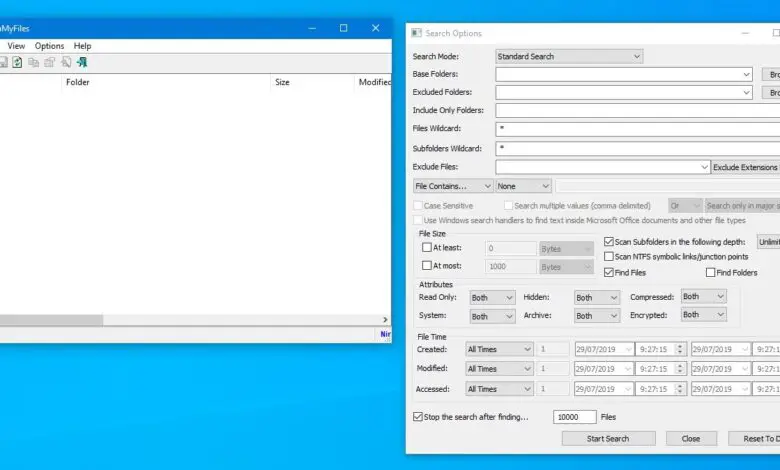Click the Case Sensitive checkbox
The height and width of the screenshot is (470, 780).
(418, 205)
